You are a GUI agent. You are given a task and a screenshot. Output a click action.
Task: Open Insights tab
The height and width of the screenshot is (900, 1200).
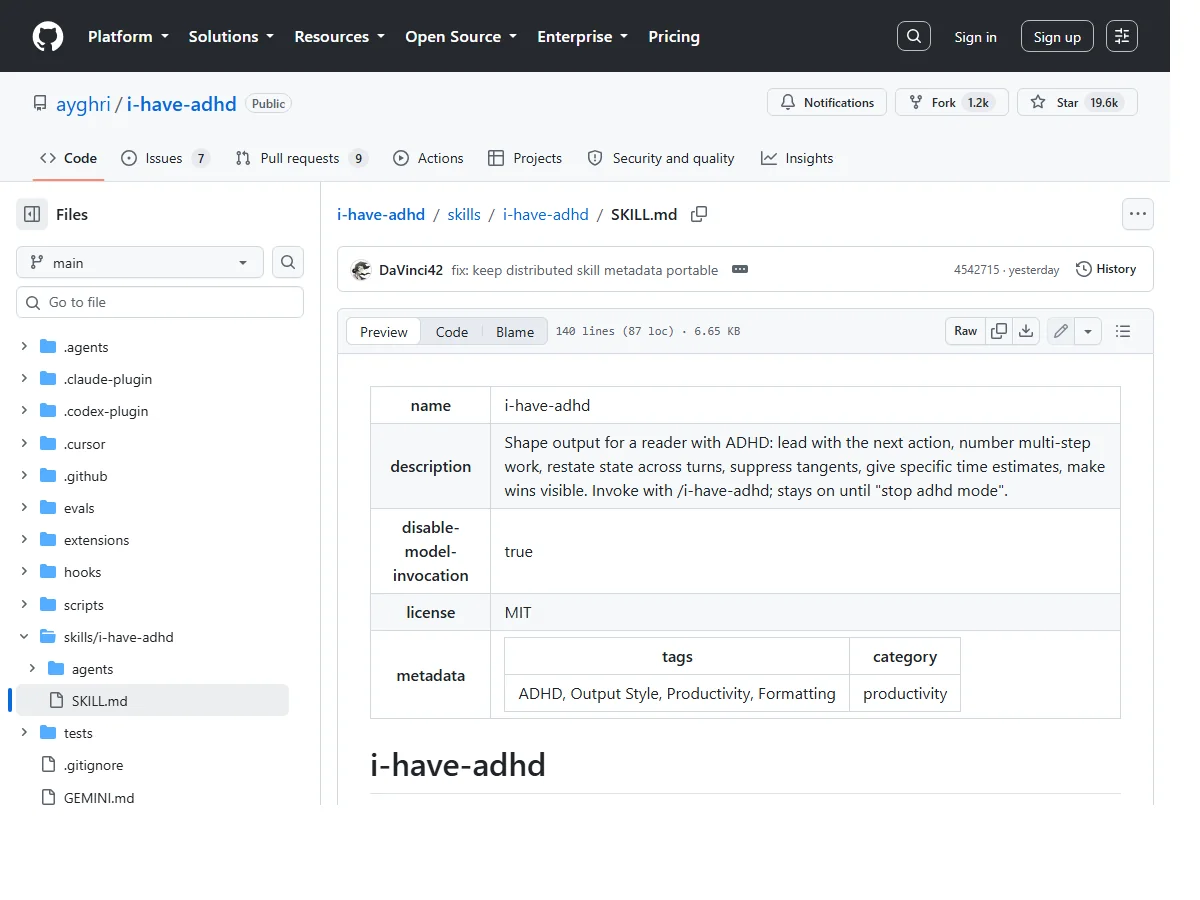point(797,158)
